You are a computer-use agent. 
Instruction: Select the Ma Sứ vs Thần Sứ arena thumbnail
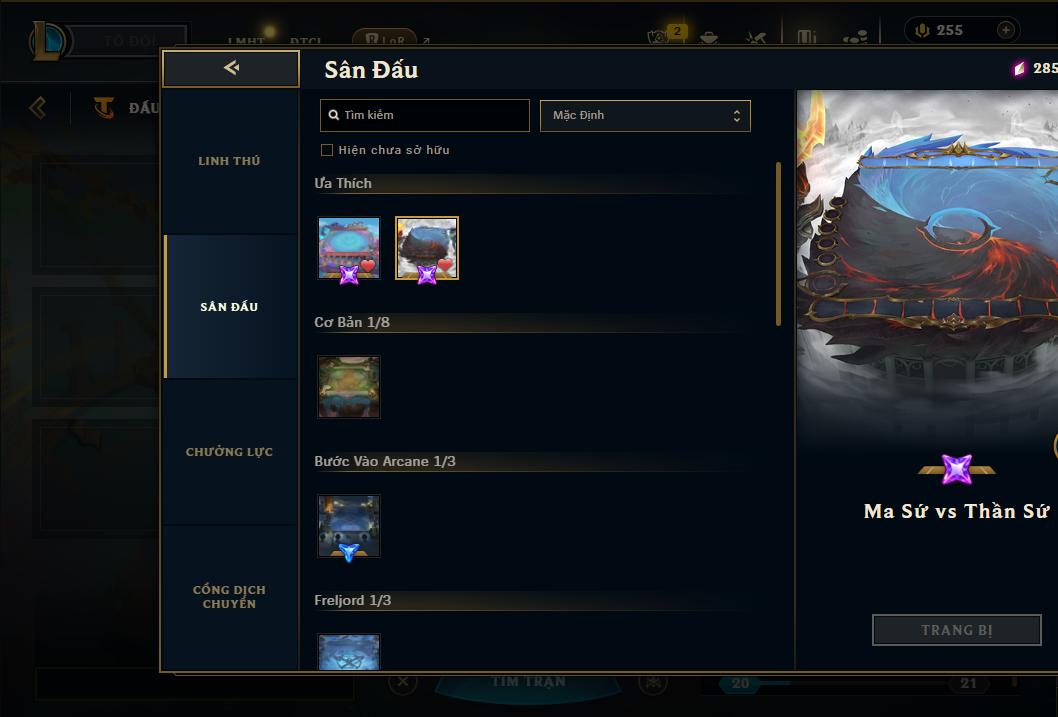coord(426,248)
